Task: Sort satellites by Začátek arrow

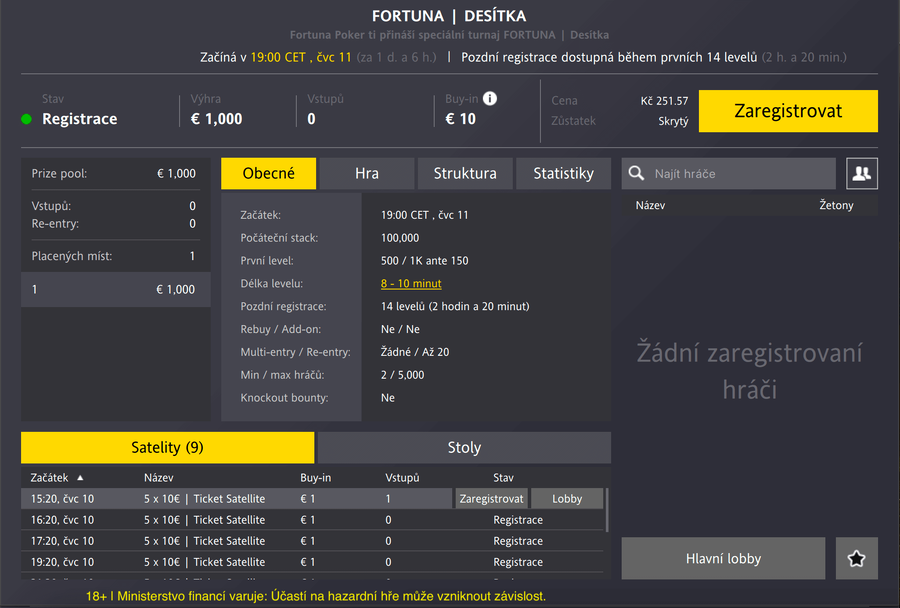Action: [80, 478]
